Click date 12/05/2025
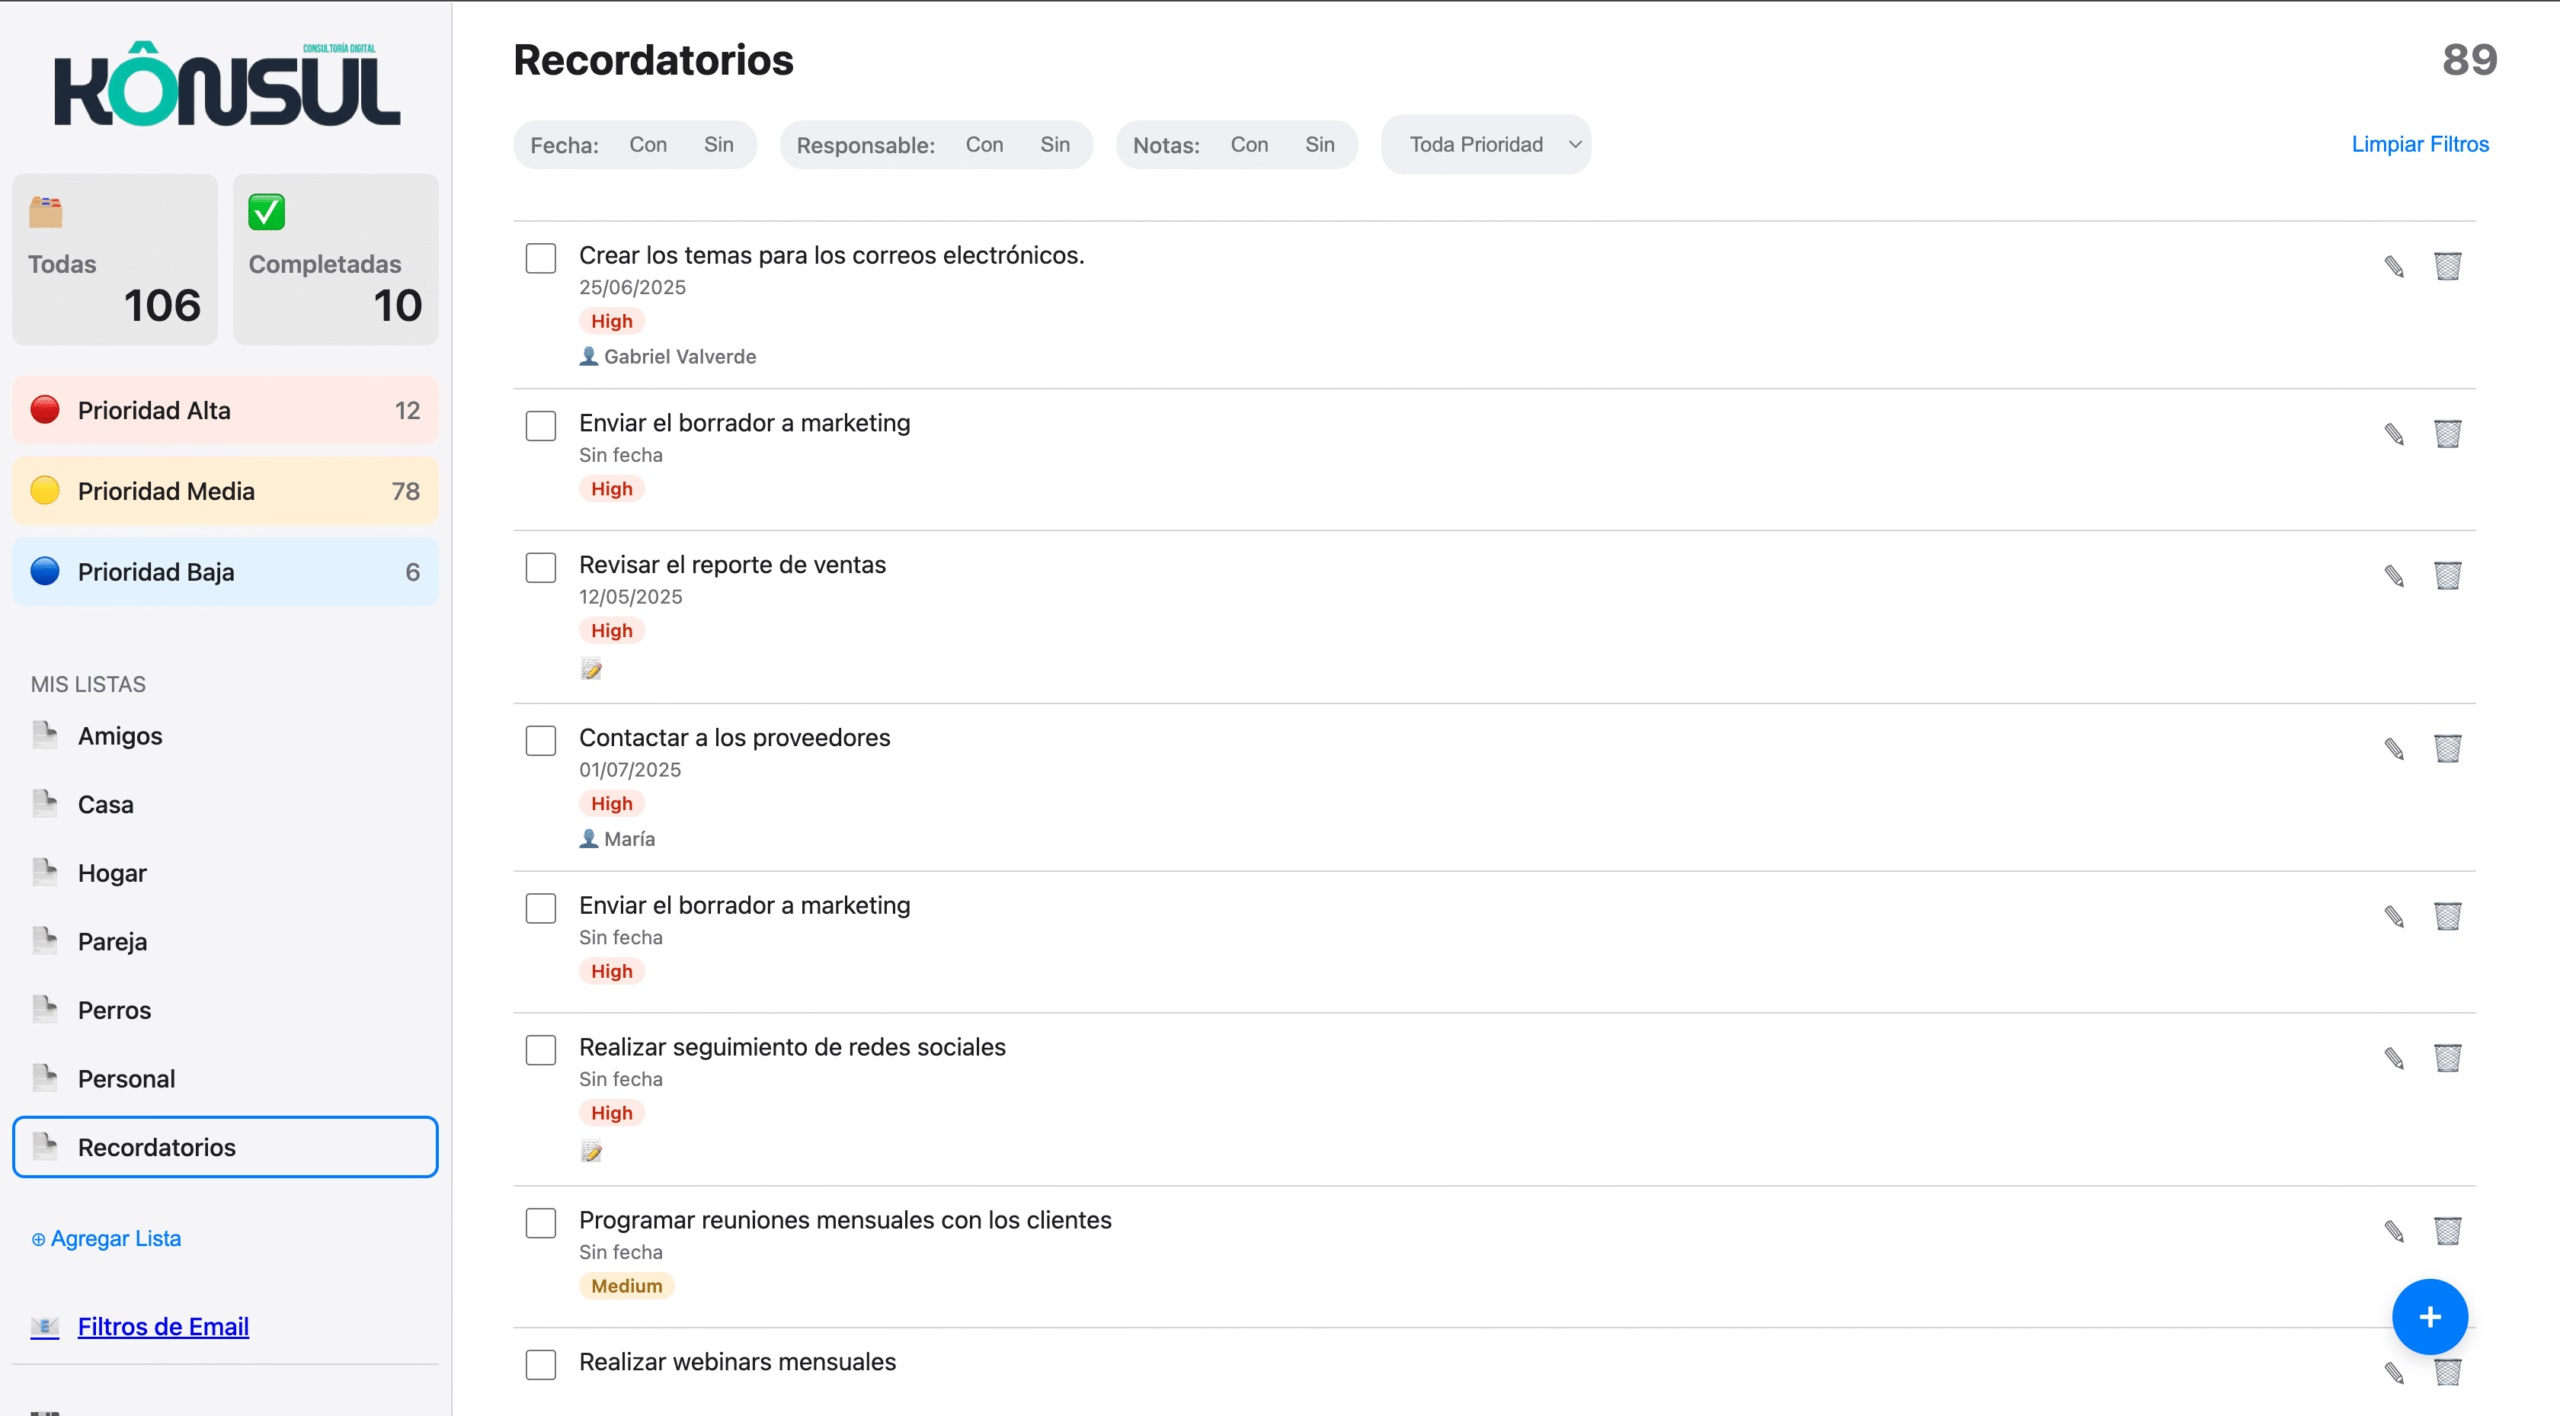 (x=631, y=597)
